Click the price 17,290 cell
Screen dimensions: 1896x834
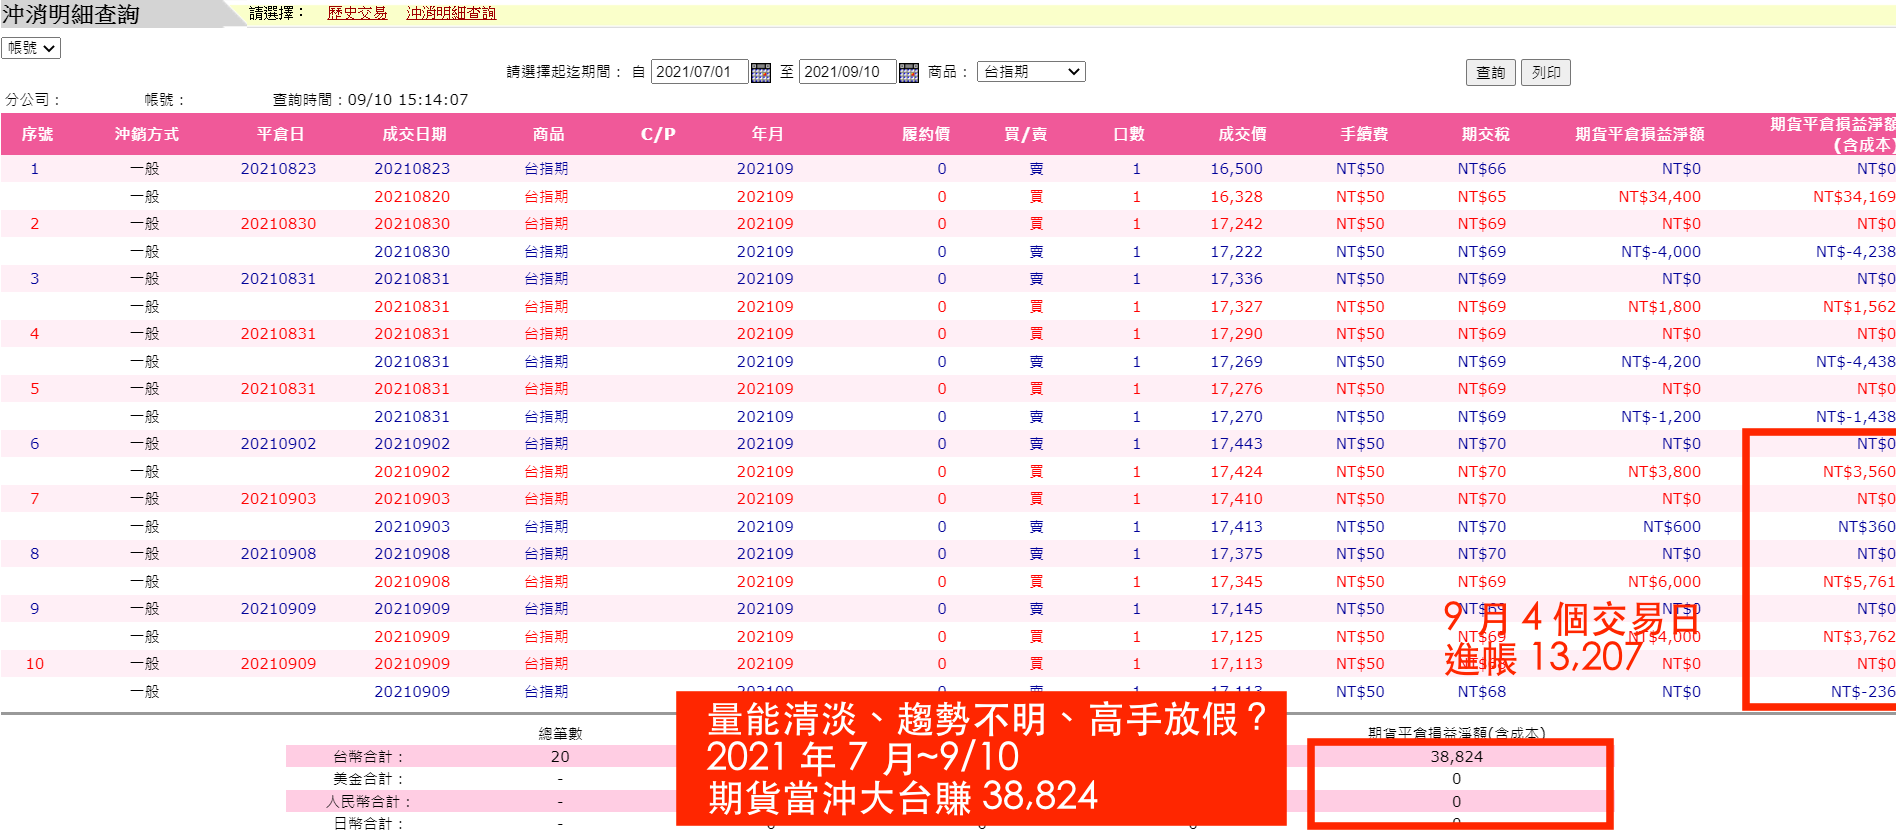click(x=1236, y=334)
